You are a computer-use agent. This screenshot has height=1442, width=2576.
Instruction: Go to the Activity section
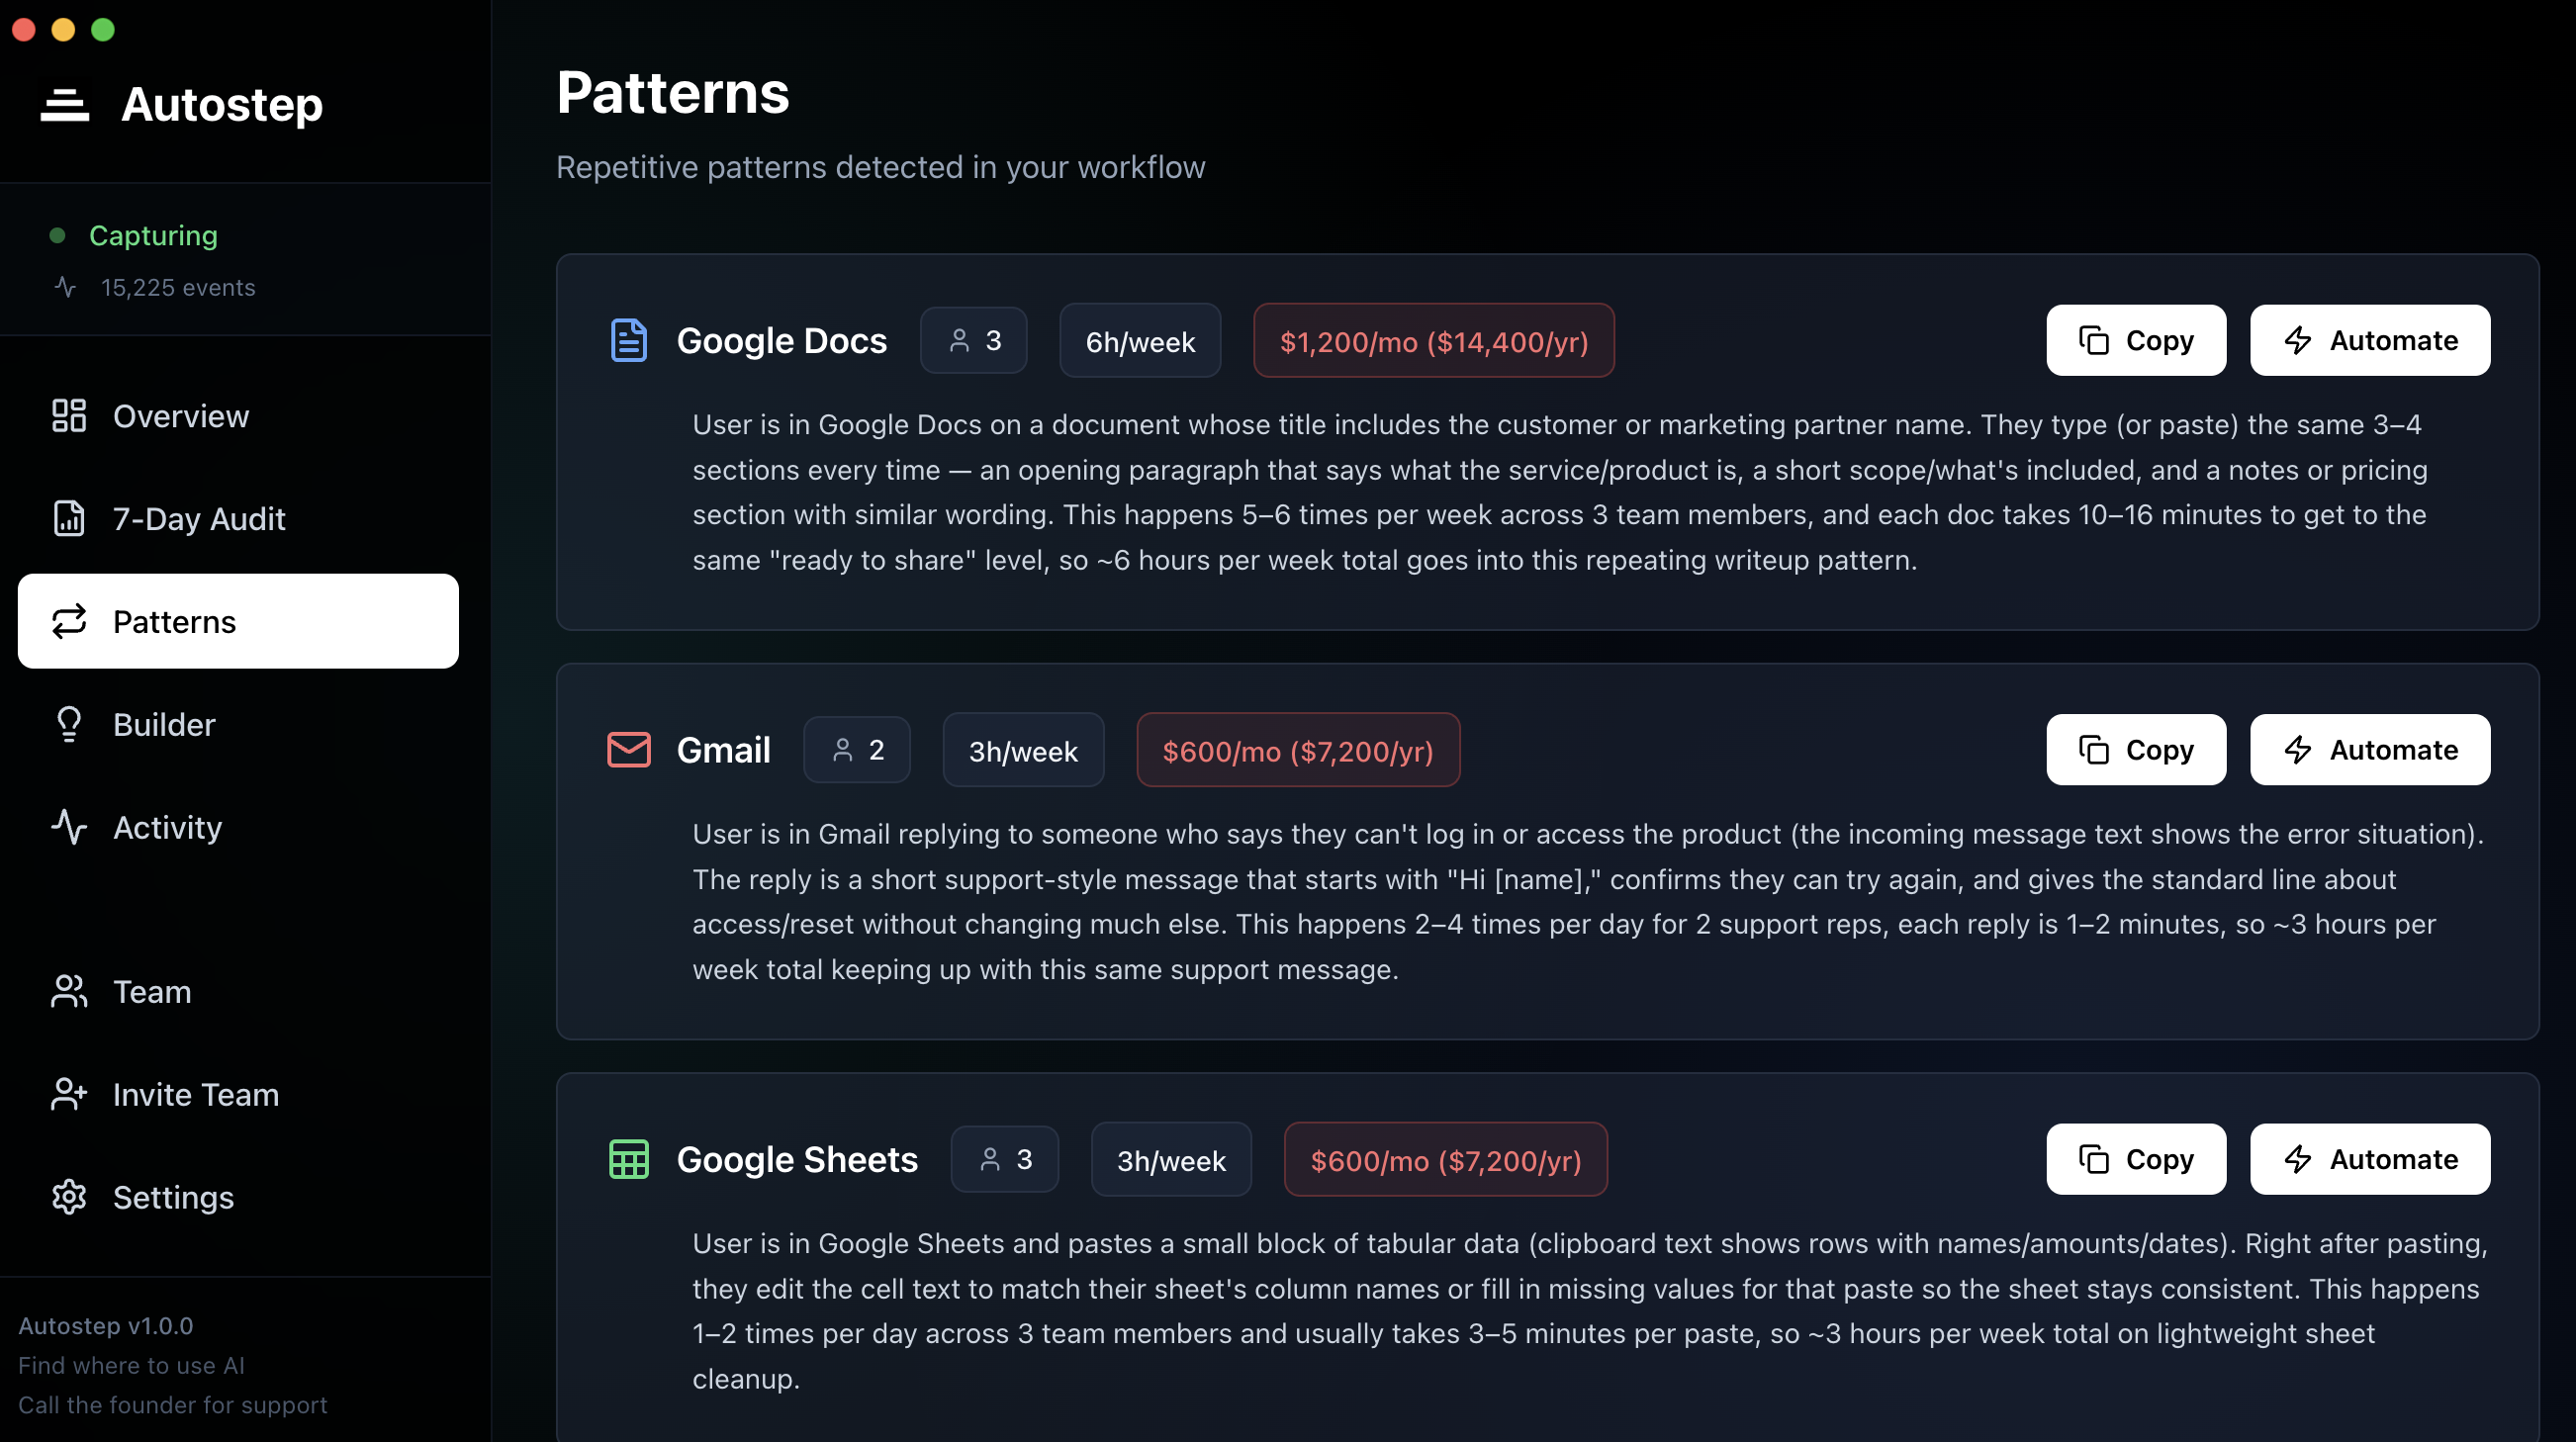pyautogui.click(x=167, y=828)
